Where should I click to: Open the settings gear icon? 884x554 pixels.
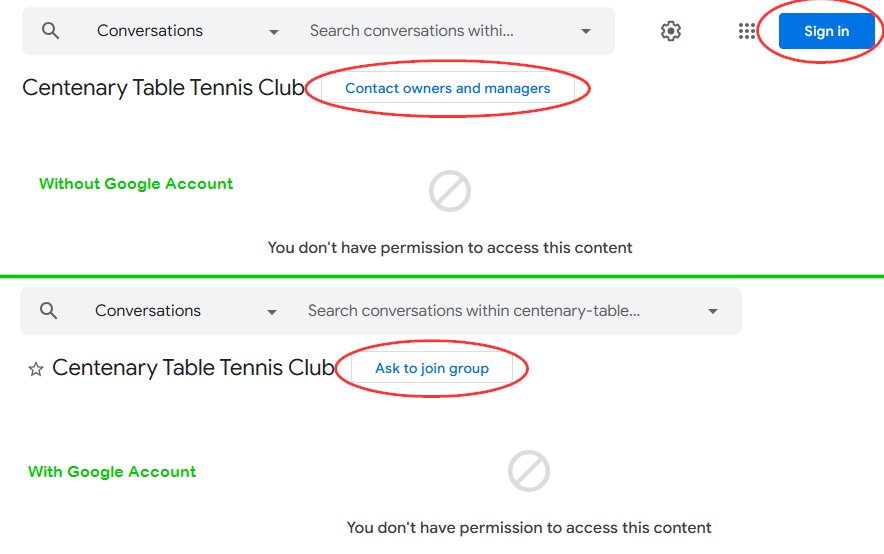pos(671,31)
